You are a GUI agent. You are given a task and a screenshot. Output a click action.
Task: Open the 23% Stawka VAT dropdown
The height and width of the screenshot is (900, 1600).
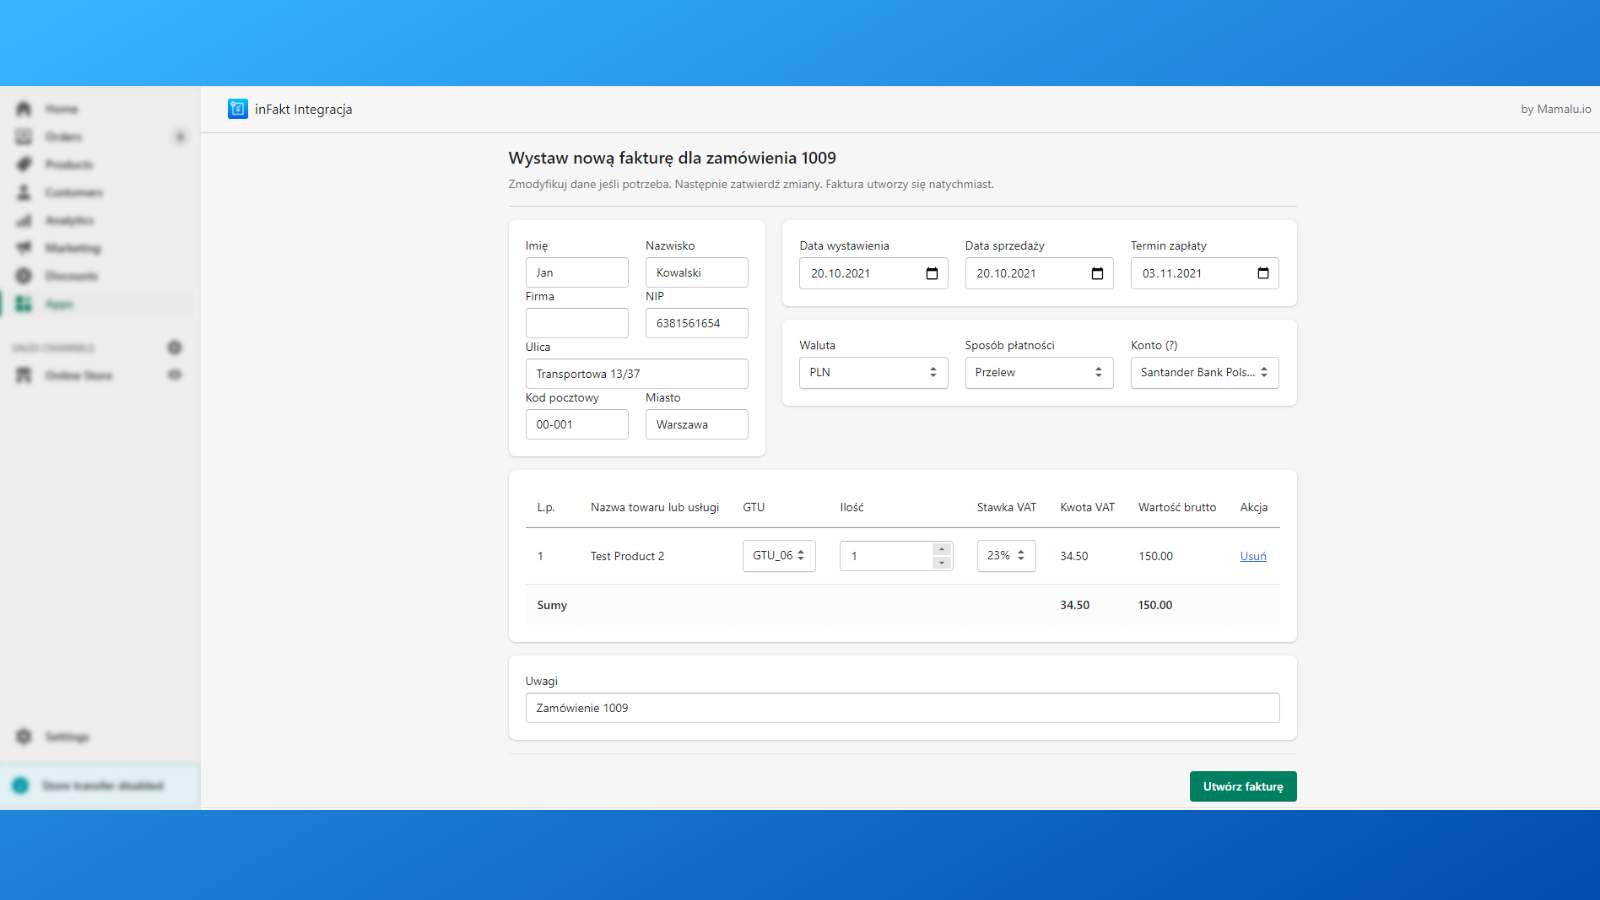[1006, 556]
